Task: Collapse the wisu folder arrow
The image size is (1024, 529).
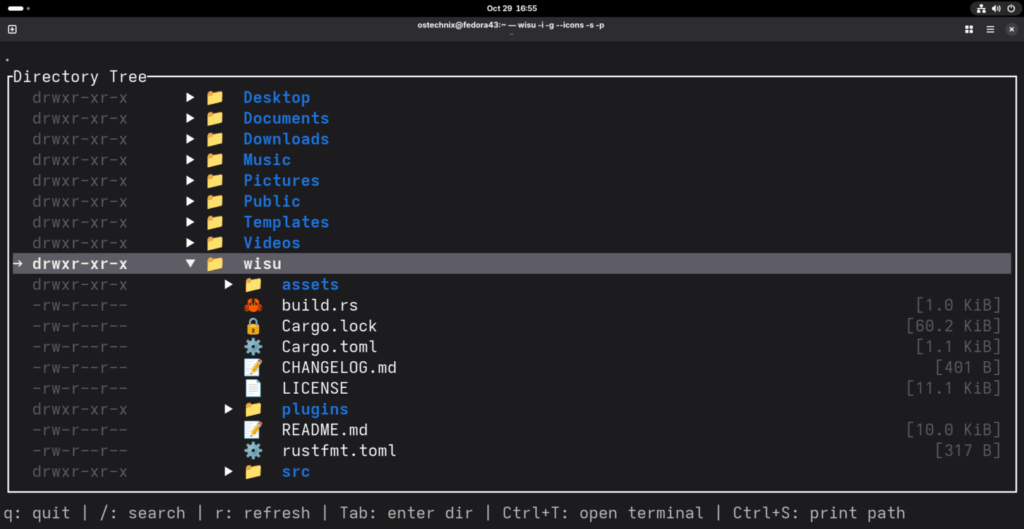Action: click(x=190, y=264)
